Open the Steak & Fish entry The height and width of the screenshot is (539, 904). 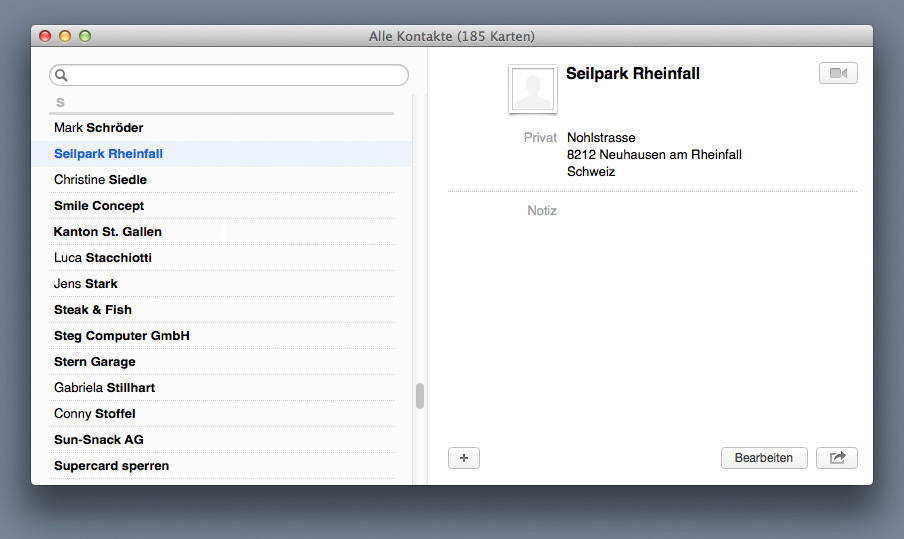[x=222, y=310]
